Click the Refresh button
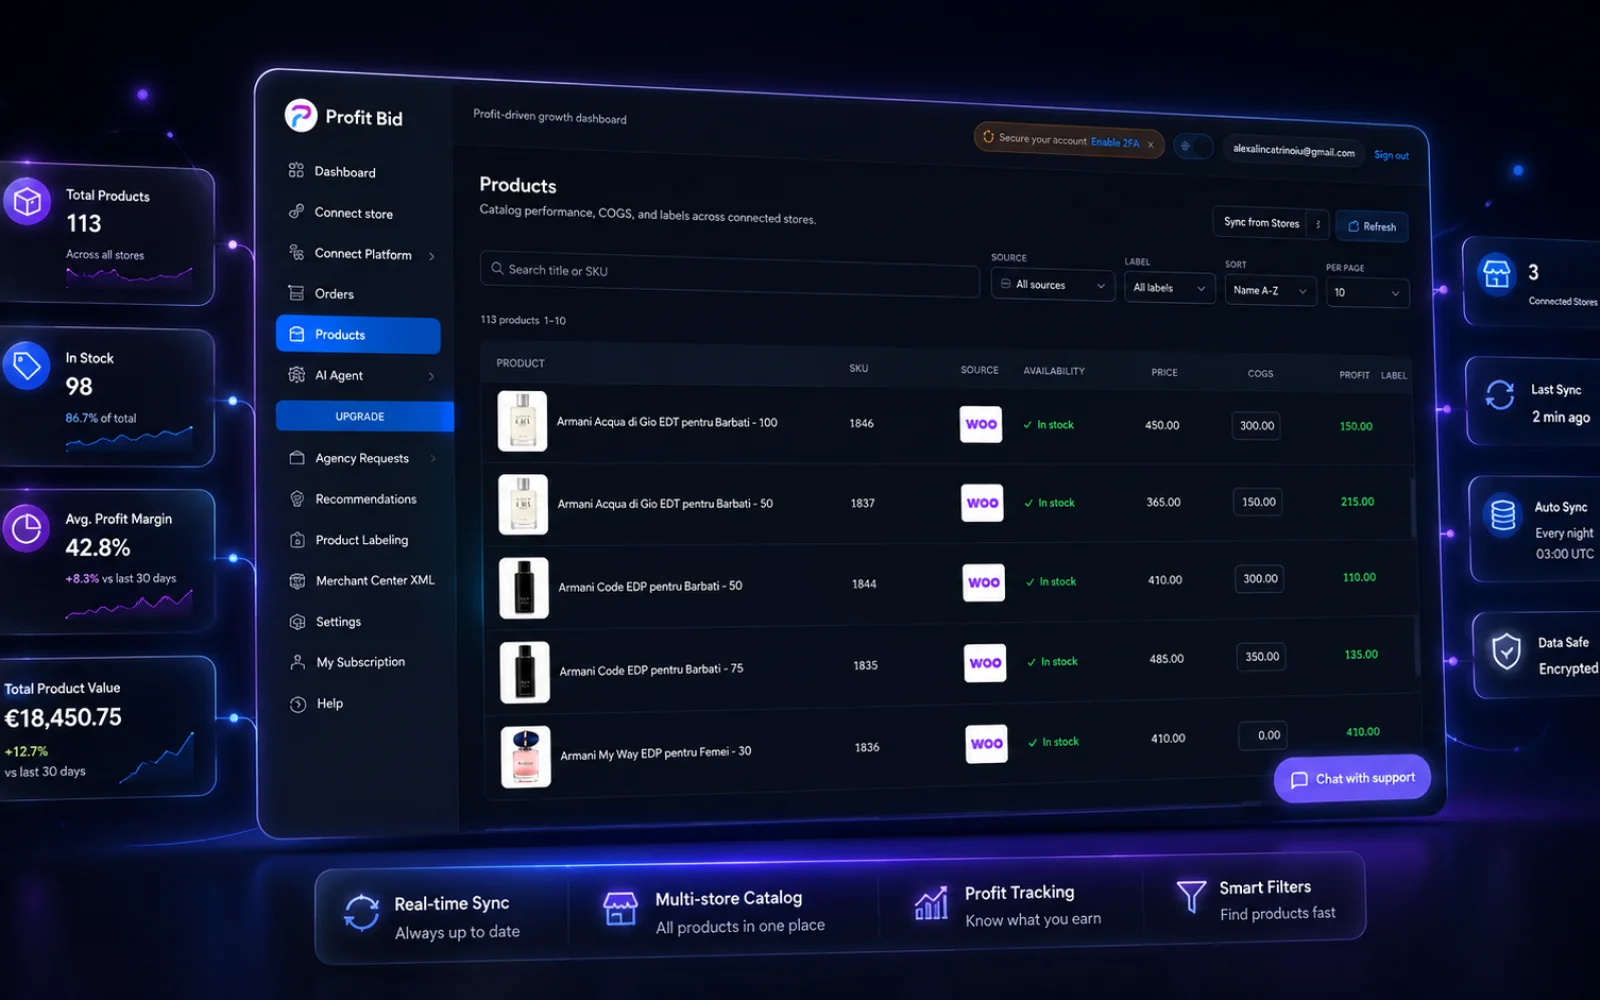Image resolution: width=1600 pixels, height=1000 pixels. (1372, 226)
